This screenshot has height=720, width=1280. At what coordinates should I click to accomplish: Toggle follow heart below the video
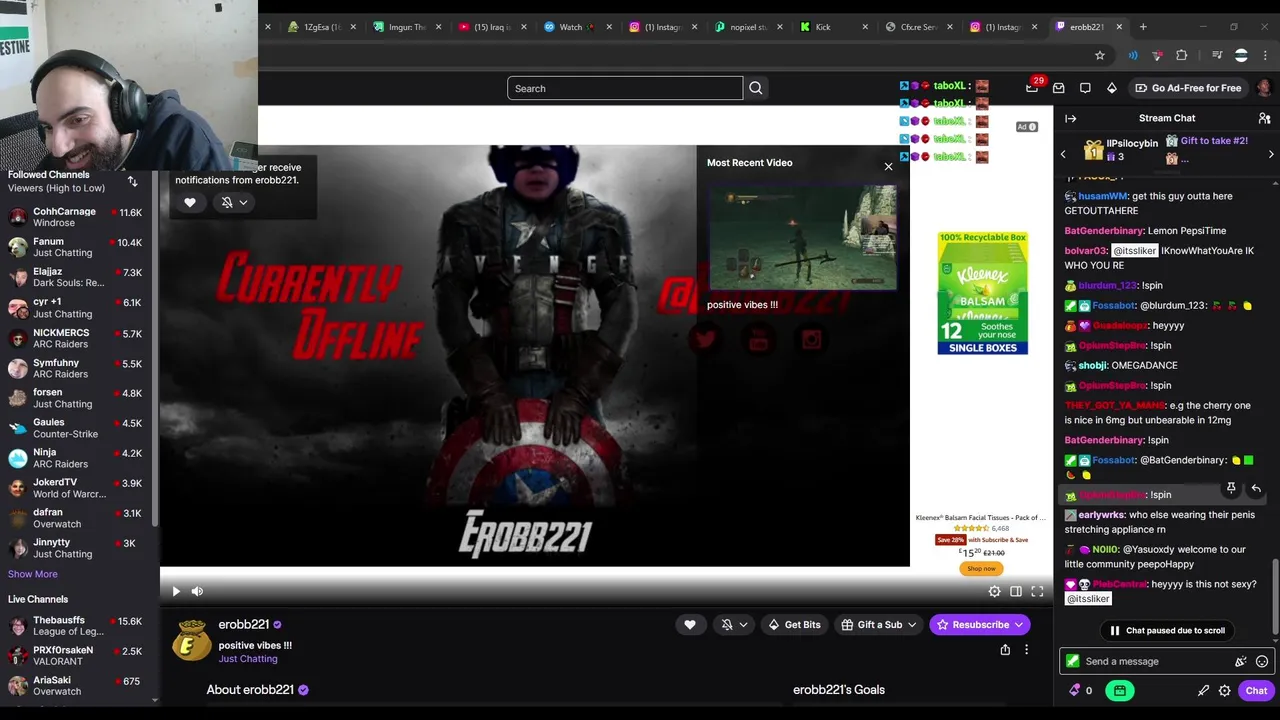click(x=689, y=625)
